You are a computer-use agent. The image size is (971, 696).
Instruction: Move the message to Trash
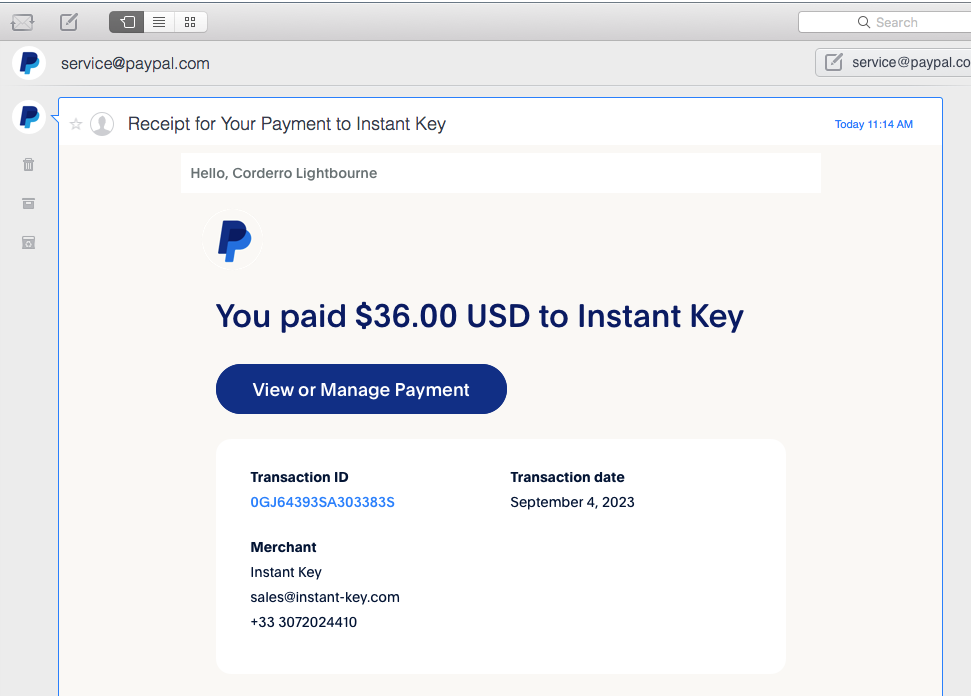click(29, 164)
